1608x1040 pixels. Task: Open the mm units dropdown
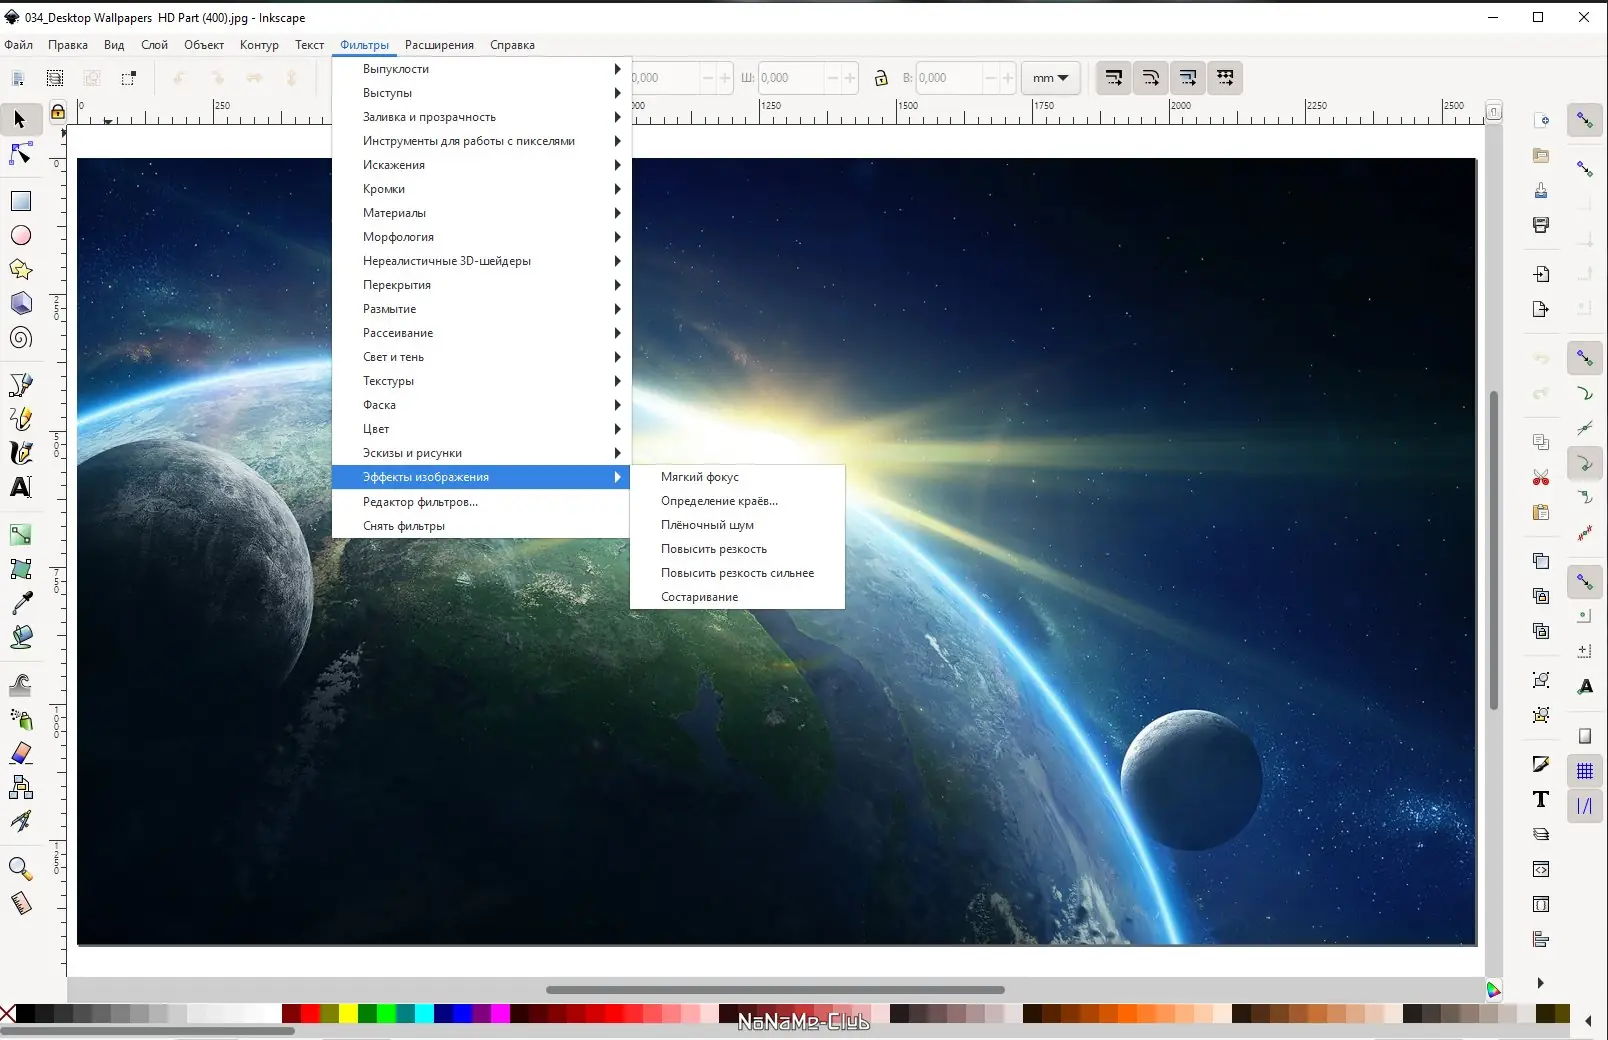(x=1050, y=78)
